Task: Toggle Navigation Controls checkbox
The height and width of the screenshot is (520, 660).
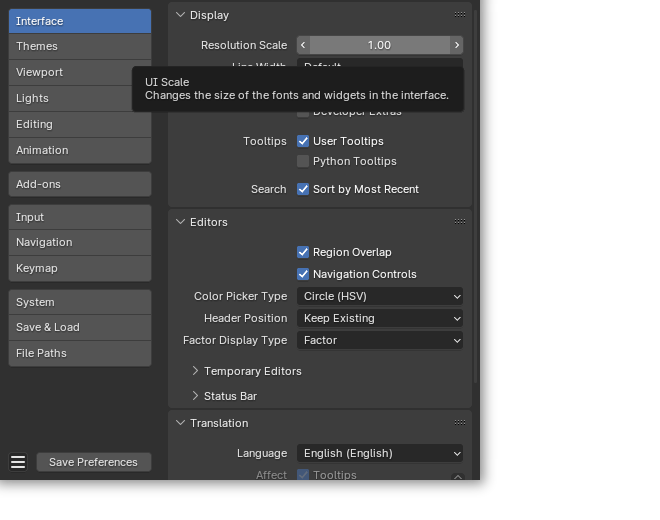Action: point(303,274)
